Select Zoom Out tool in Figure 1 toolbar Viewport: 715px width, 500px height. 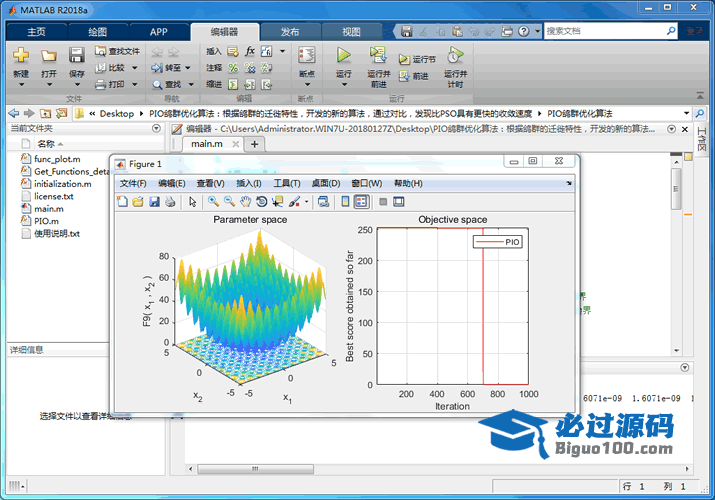(229, 201)
